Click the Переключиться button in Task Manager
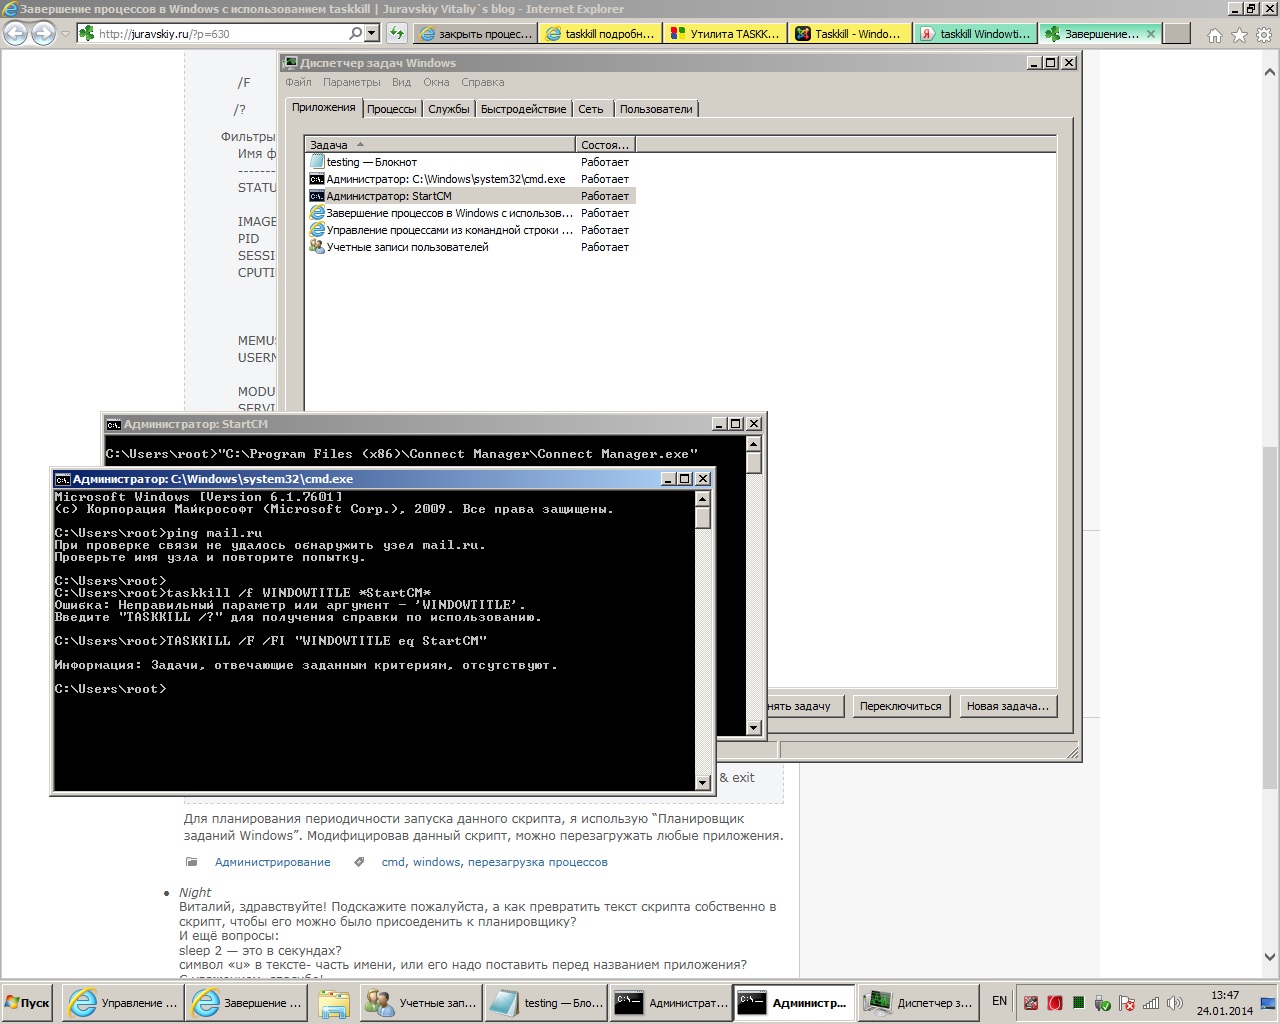Screen dimensions: 1280x1024 901,706
